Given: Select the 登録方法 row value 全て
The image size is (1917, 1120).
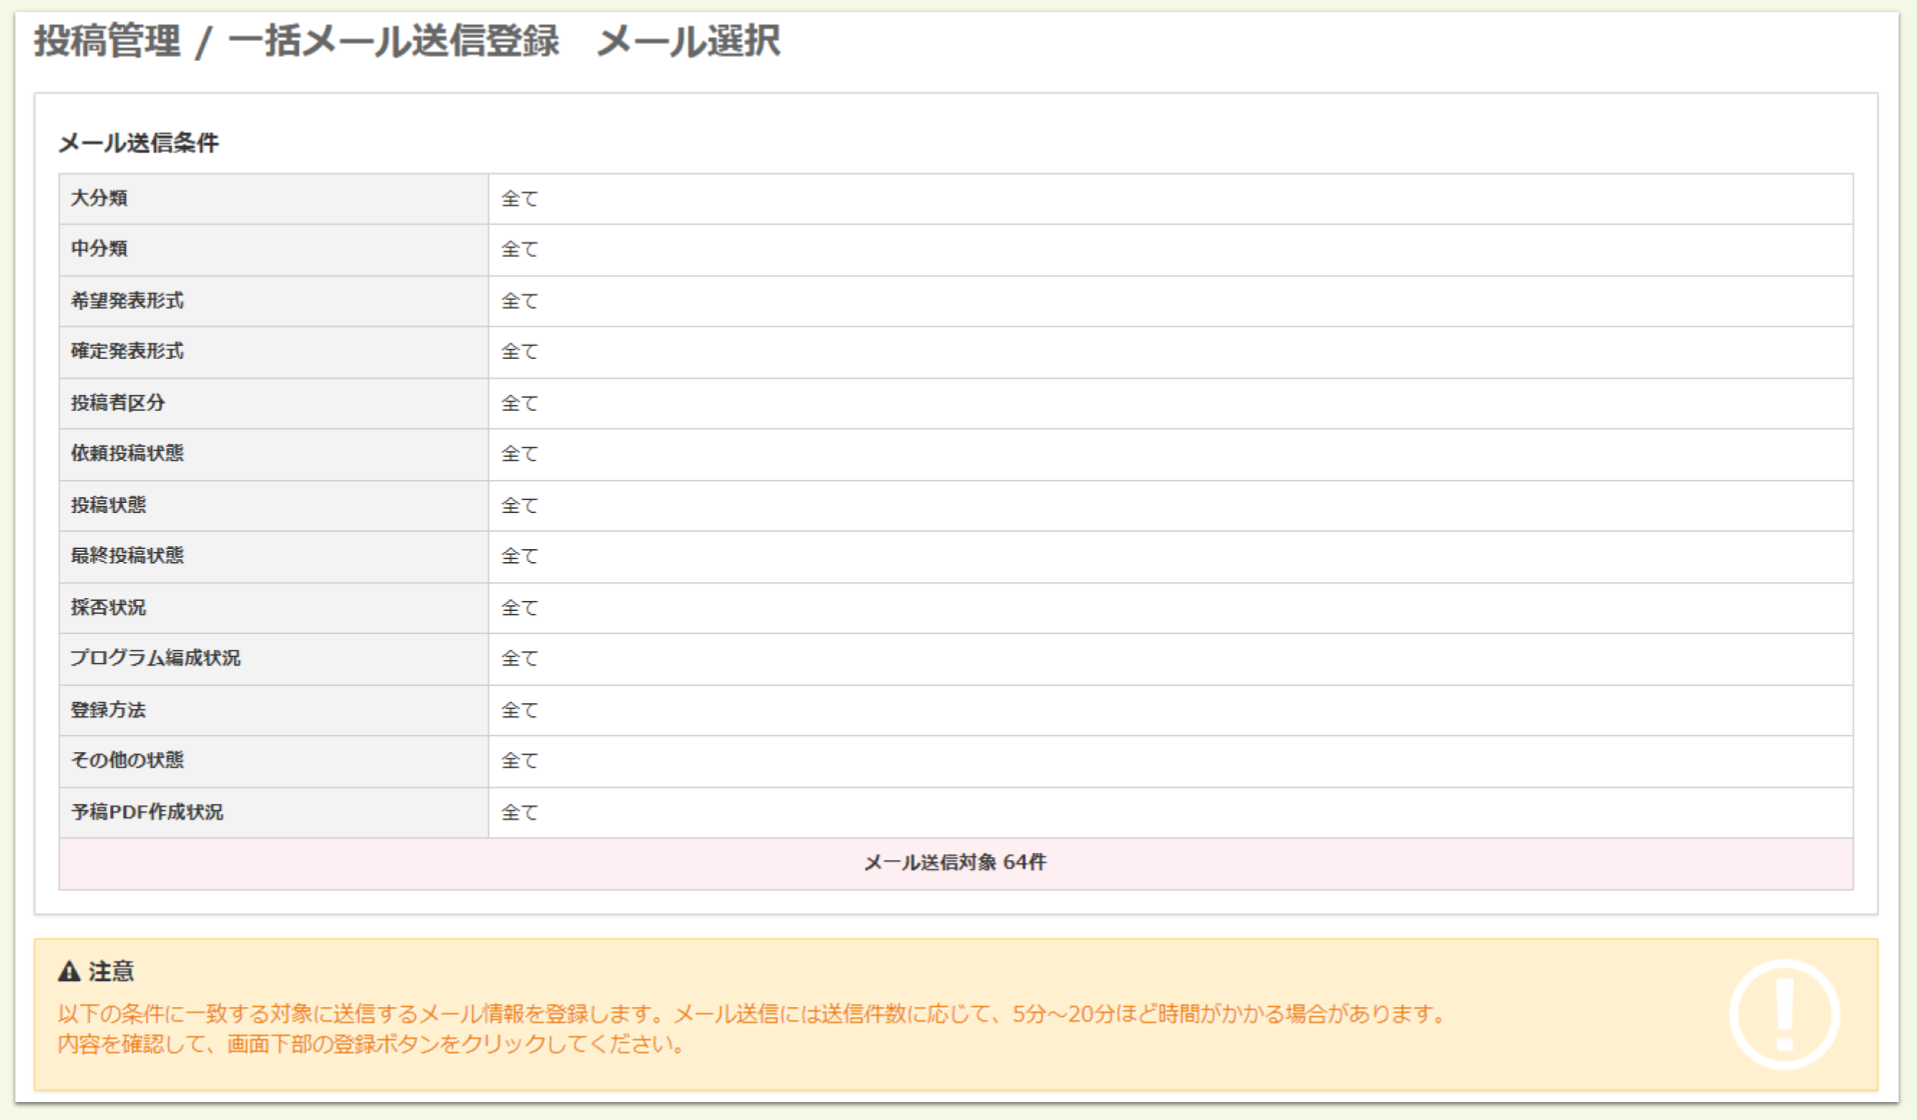Looking at the screenshot, I should (519, 709).
